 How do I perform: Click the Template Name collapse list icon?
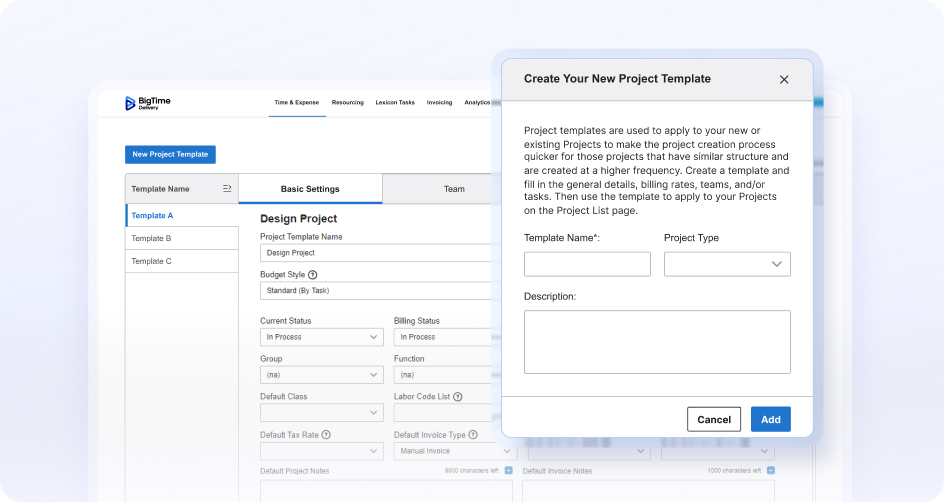point(227,189)
